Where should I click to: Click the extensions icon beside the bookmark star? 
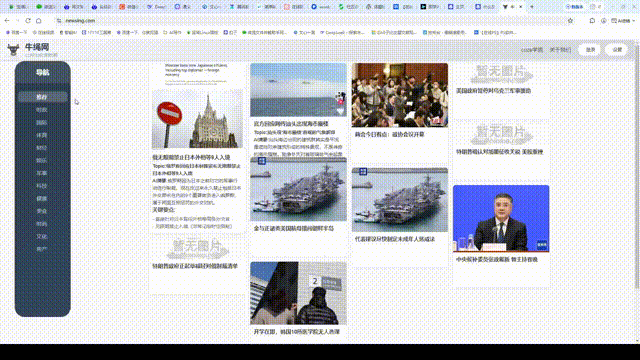coord(592,20)
